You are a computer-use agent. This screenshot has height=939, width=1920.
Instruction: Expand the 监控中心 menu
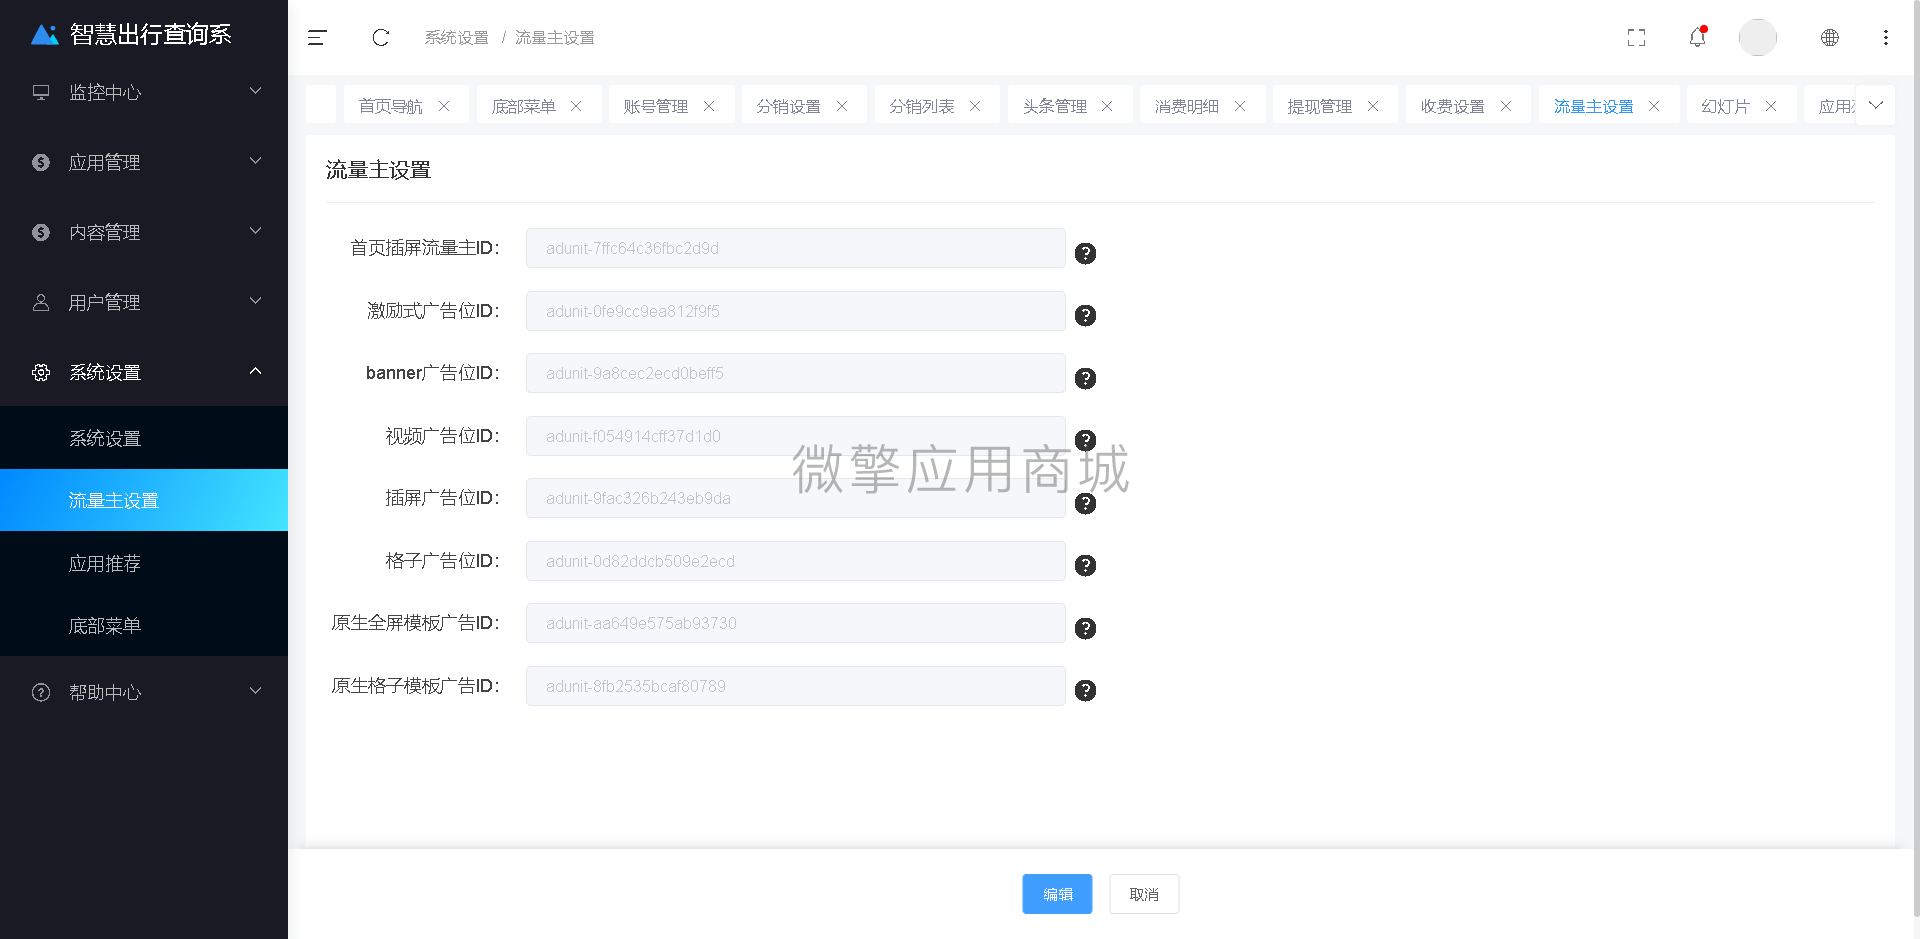tap(144, 92)
